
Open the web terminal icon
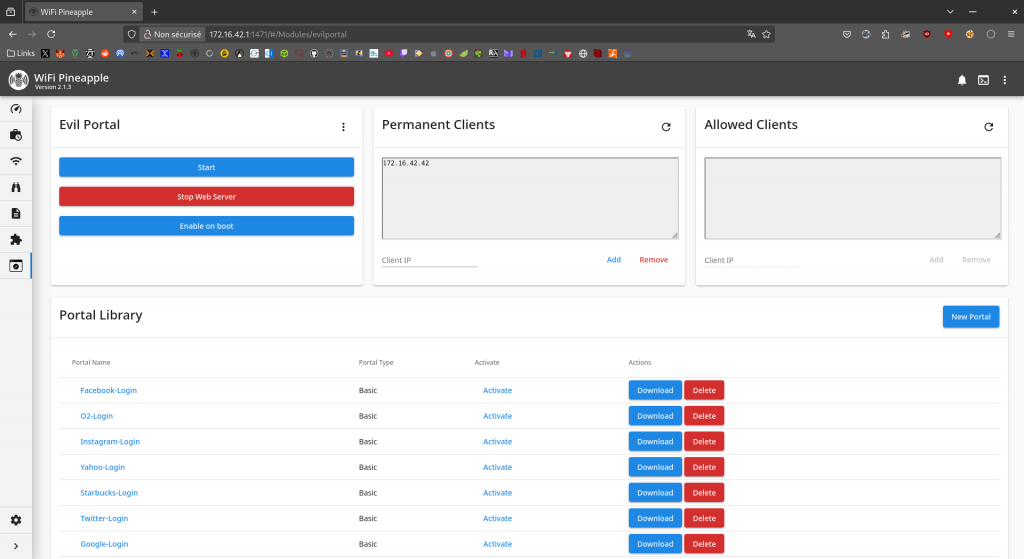click(984, 80)
